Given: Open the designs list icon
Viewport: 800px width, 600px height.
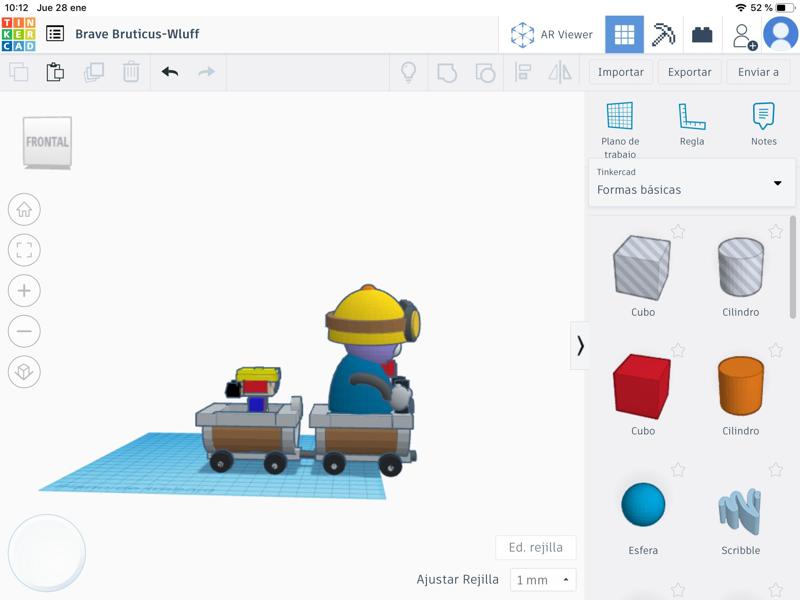Looking at the screenshot, I should [55, 34].
